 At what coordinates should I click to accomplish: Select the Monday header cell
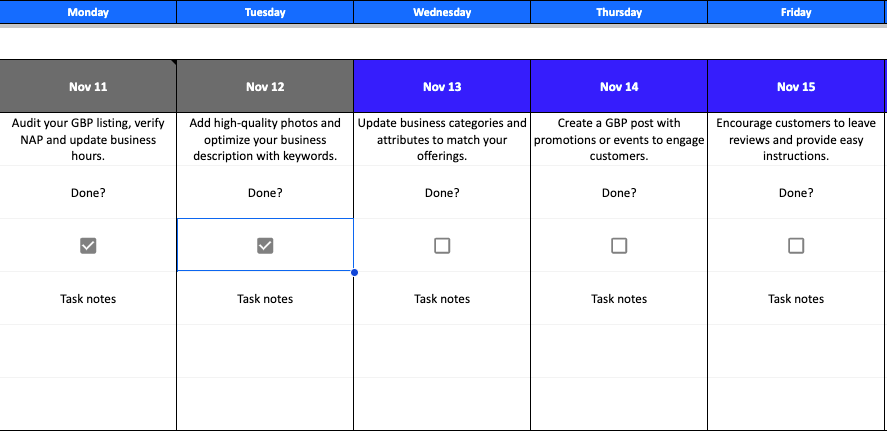pos(88,12)
